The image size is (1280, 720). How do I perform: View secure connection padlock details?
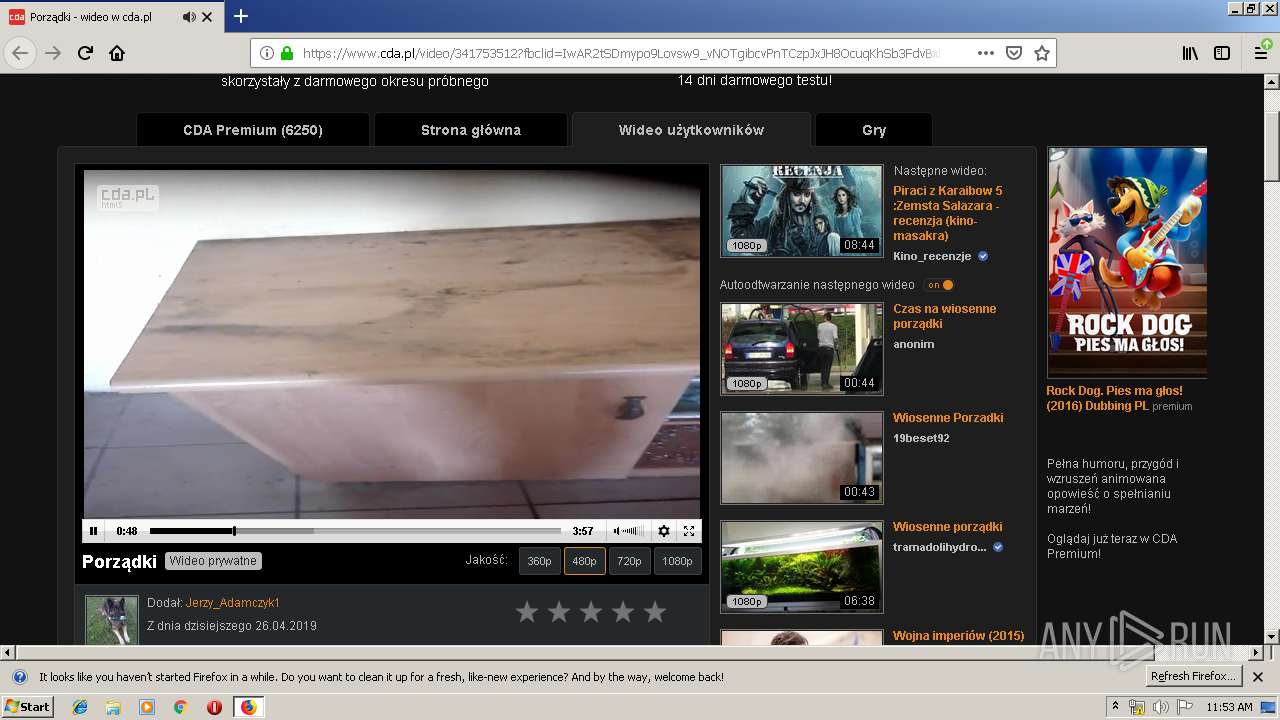pyautogui.click(x=287, y=53)
